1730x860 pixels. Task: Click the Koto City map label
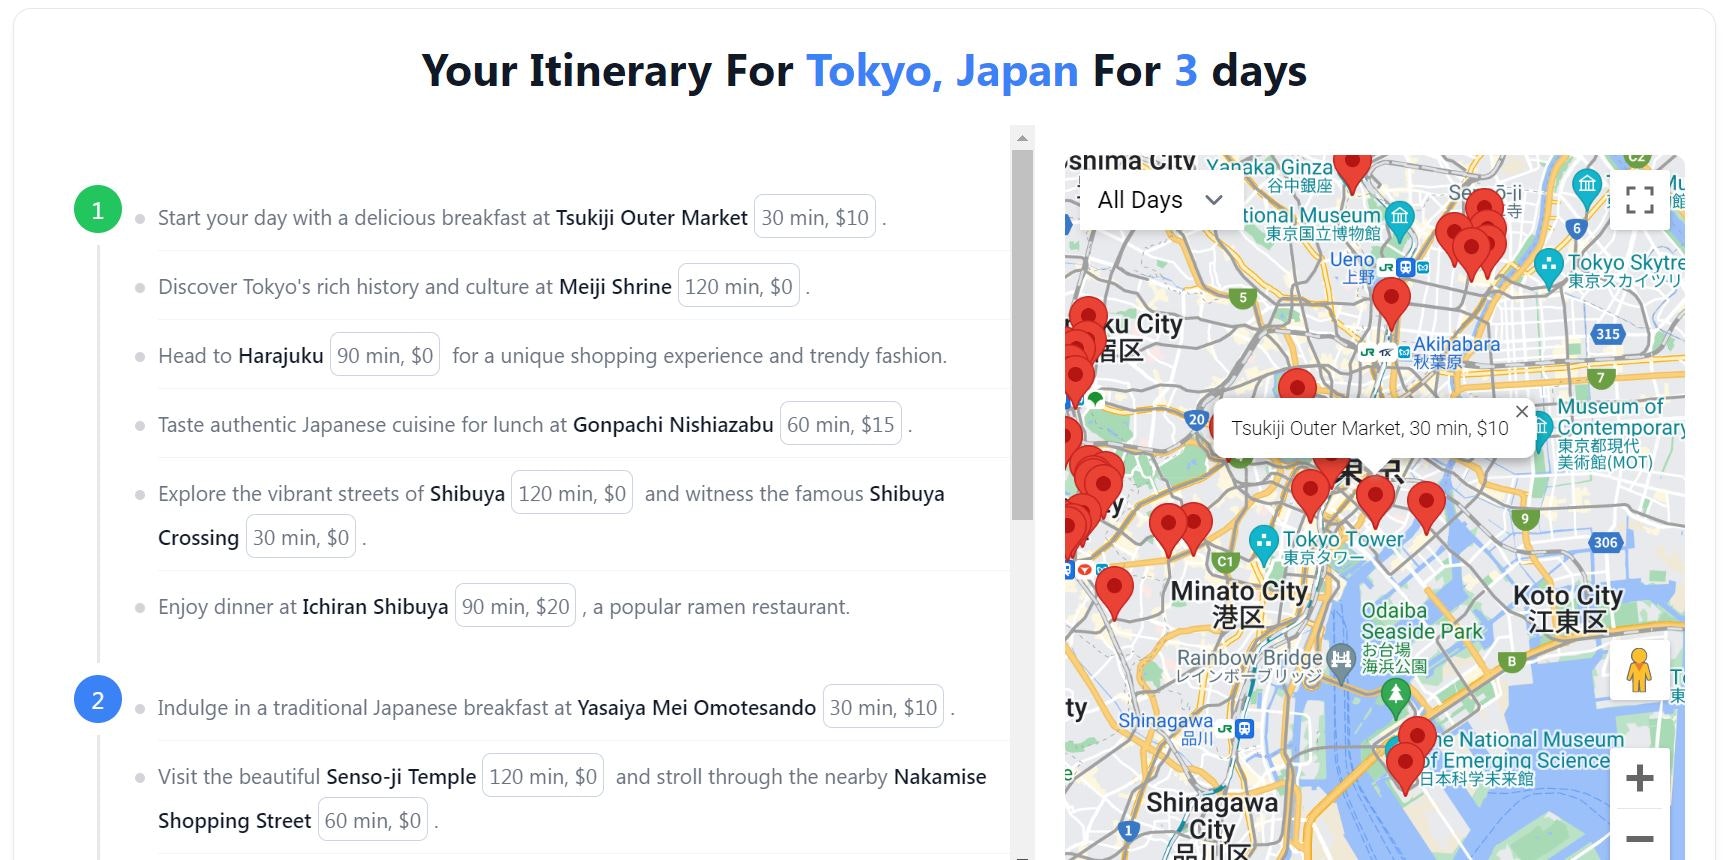tap(1567, 608)
